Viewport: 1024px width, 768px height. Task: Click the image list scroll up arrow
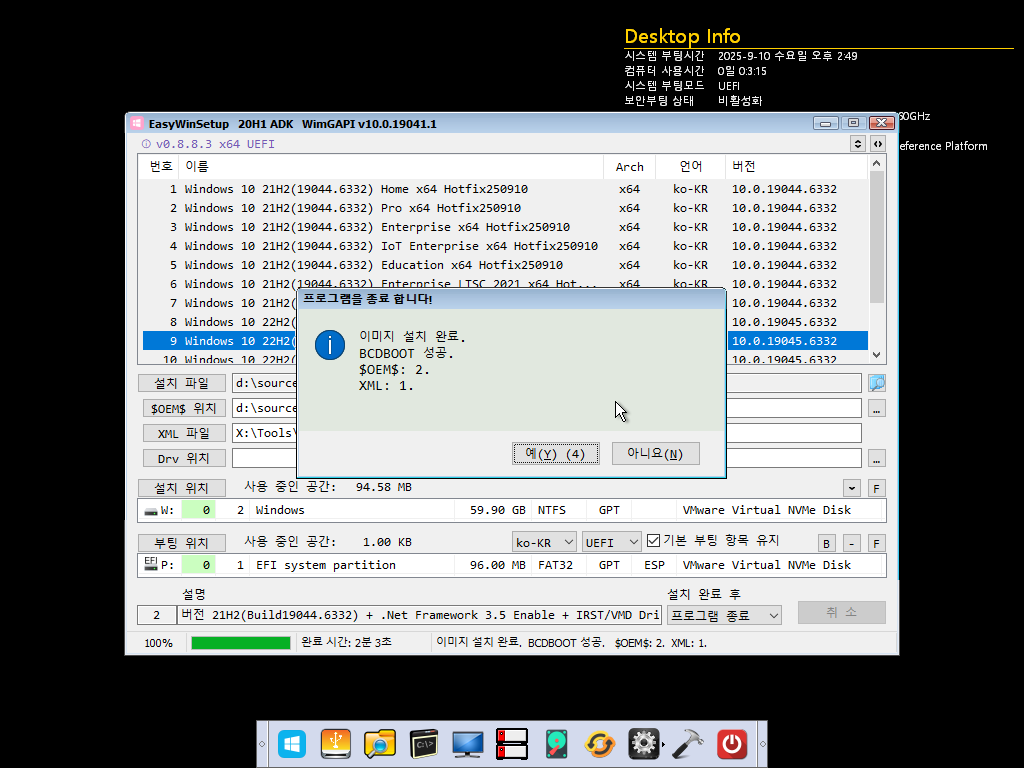876,163
